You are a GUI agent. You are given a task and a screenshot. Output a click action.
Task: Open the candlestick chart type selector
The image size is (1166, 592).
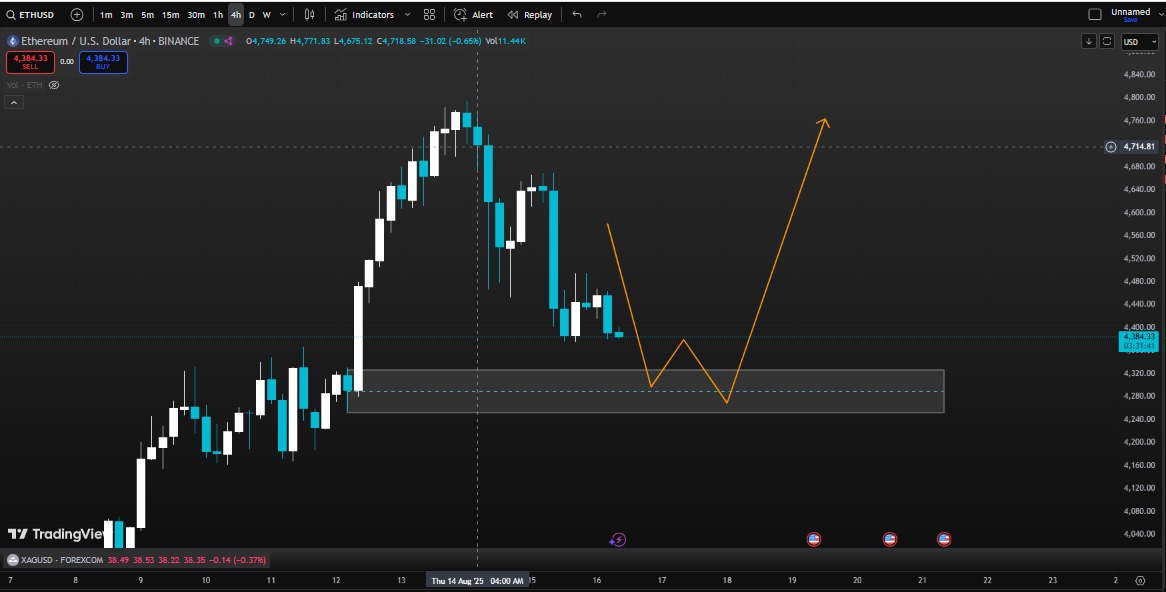[309, 15]
